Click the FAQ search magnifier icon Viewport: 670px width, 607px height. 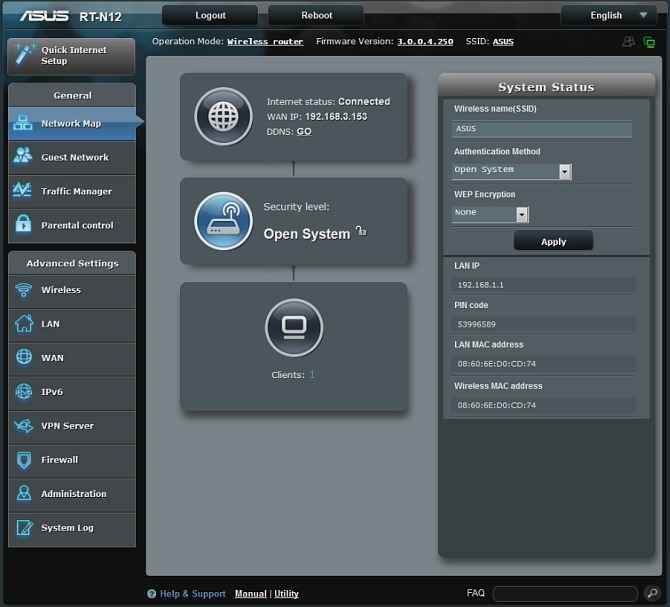[652, 593]
